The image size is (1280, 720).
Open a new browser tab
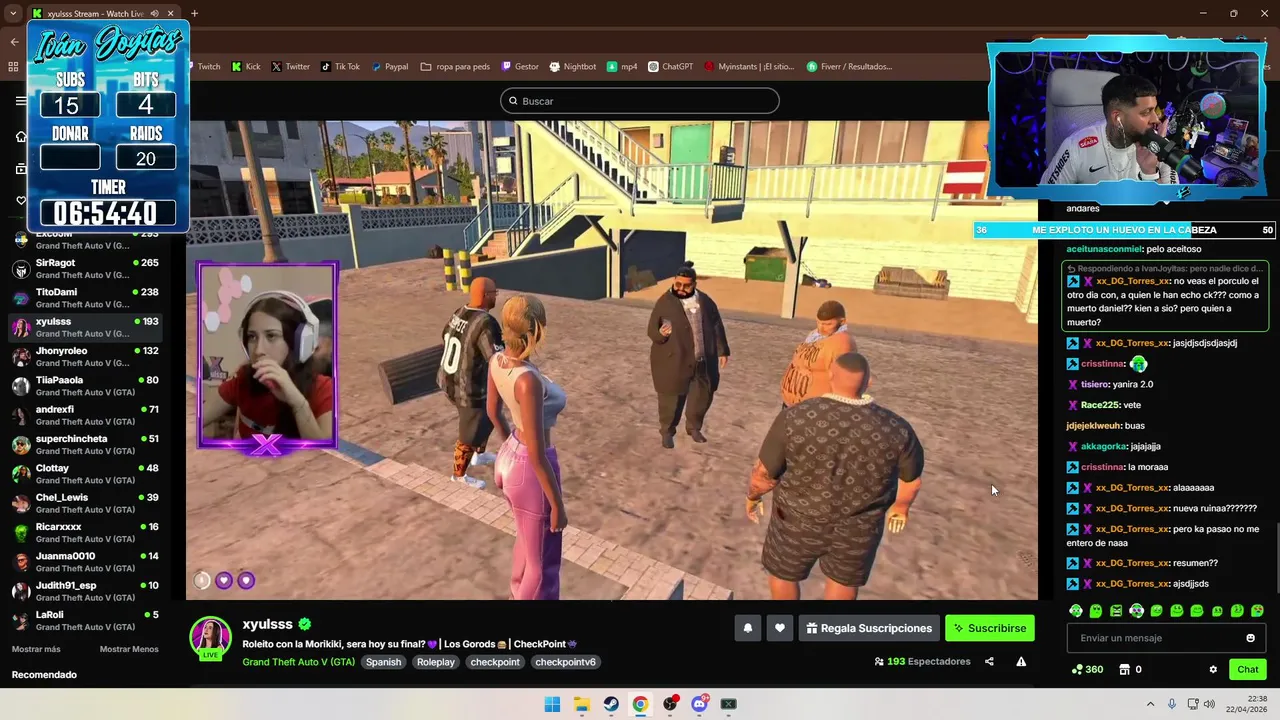194,13
